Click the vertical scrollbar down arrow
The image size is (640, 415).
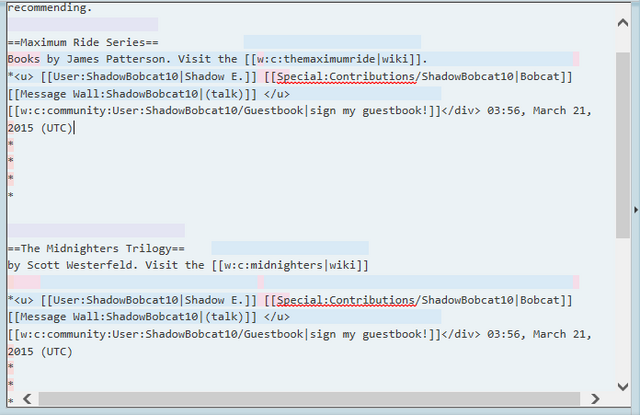coord(623,386)
